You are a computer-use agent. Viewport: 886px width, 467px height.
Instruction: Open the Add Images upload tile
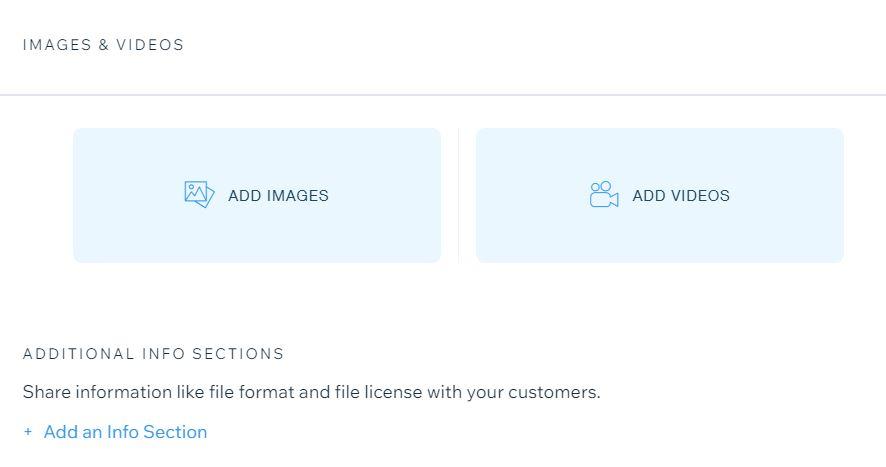(257, 195)
